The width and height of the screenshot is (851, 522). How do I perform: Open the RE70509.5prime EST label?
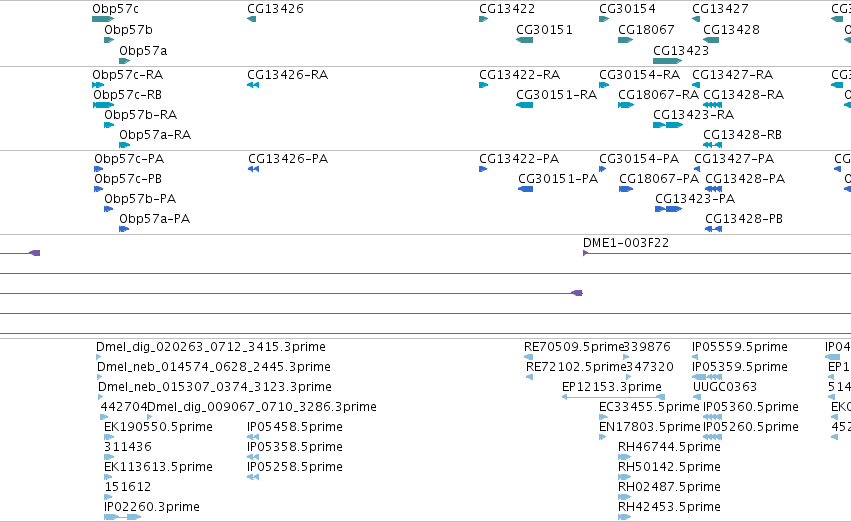(x=574, y=347)
